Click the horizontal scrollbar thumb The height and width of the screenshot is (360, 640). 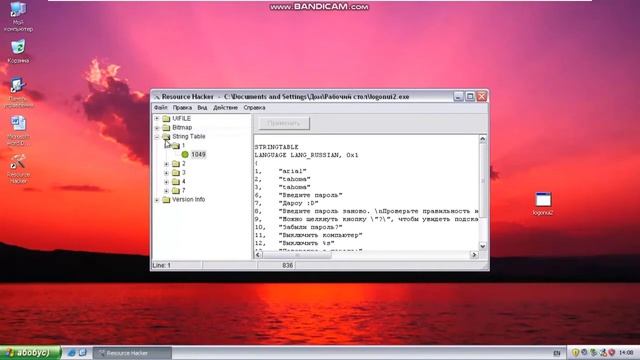(297, 255)
